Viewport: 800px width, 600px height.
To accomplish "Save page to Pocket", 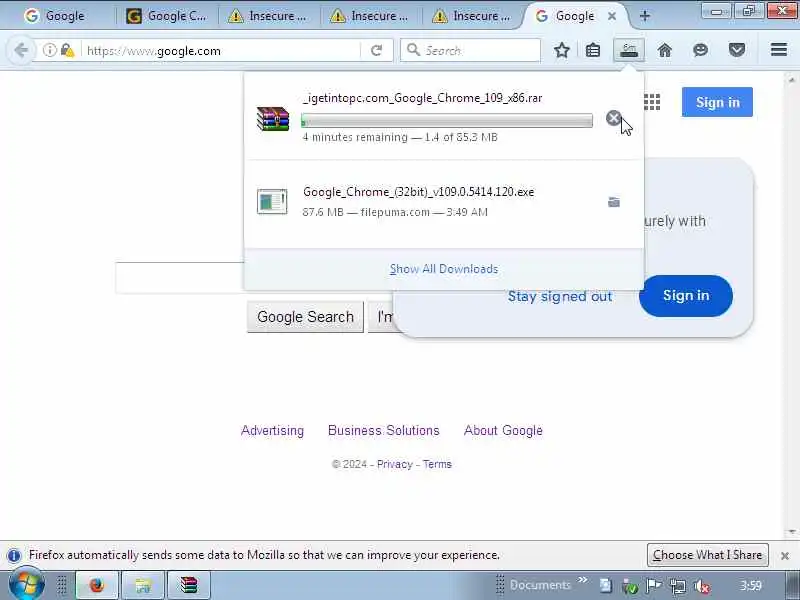I will [737, 50].
